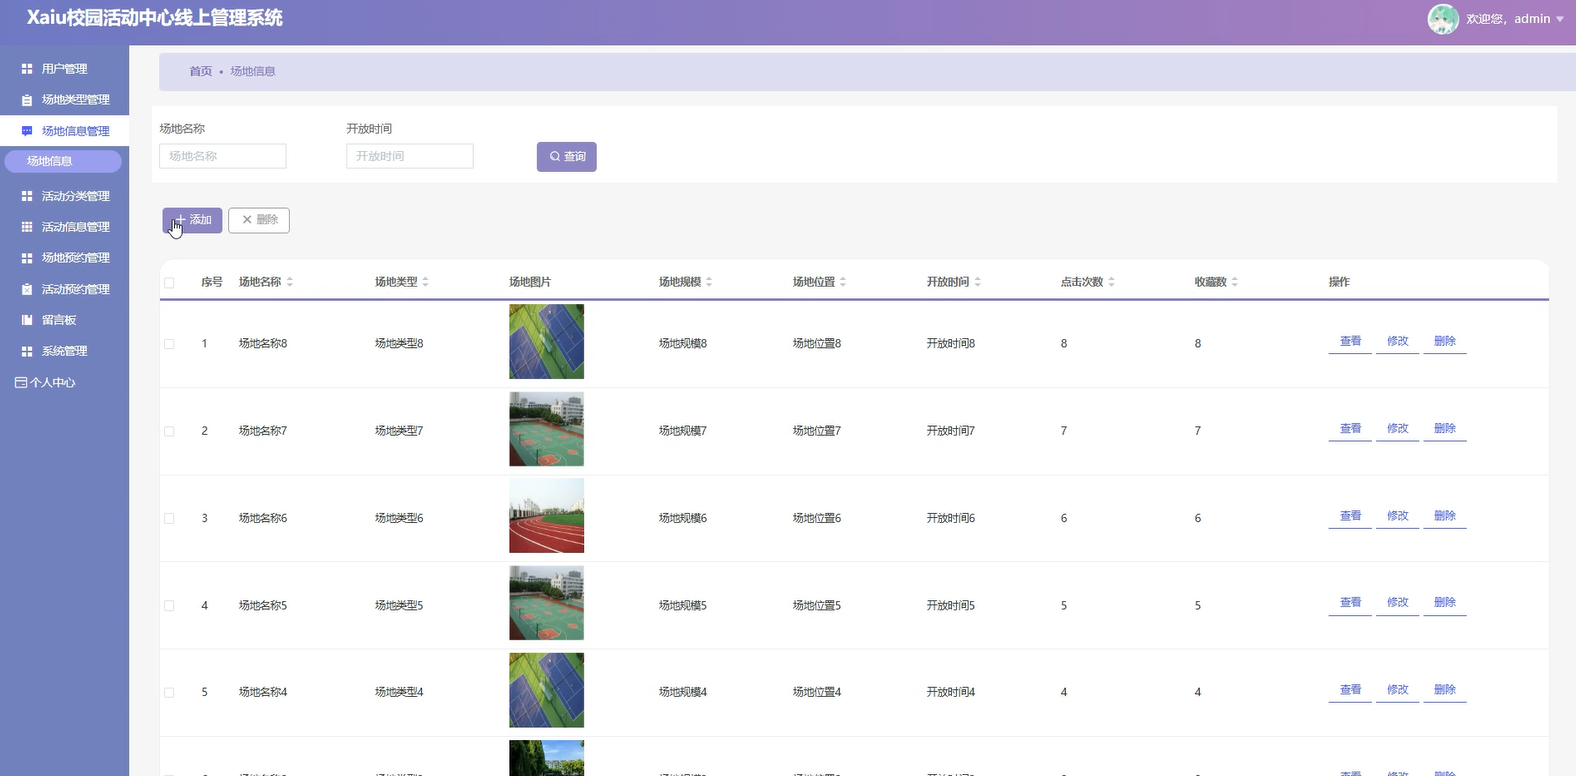Click the 活动分类管理 grid icon
This screenshot has height=776, width=1576.
27,196
